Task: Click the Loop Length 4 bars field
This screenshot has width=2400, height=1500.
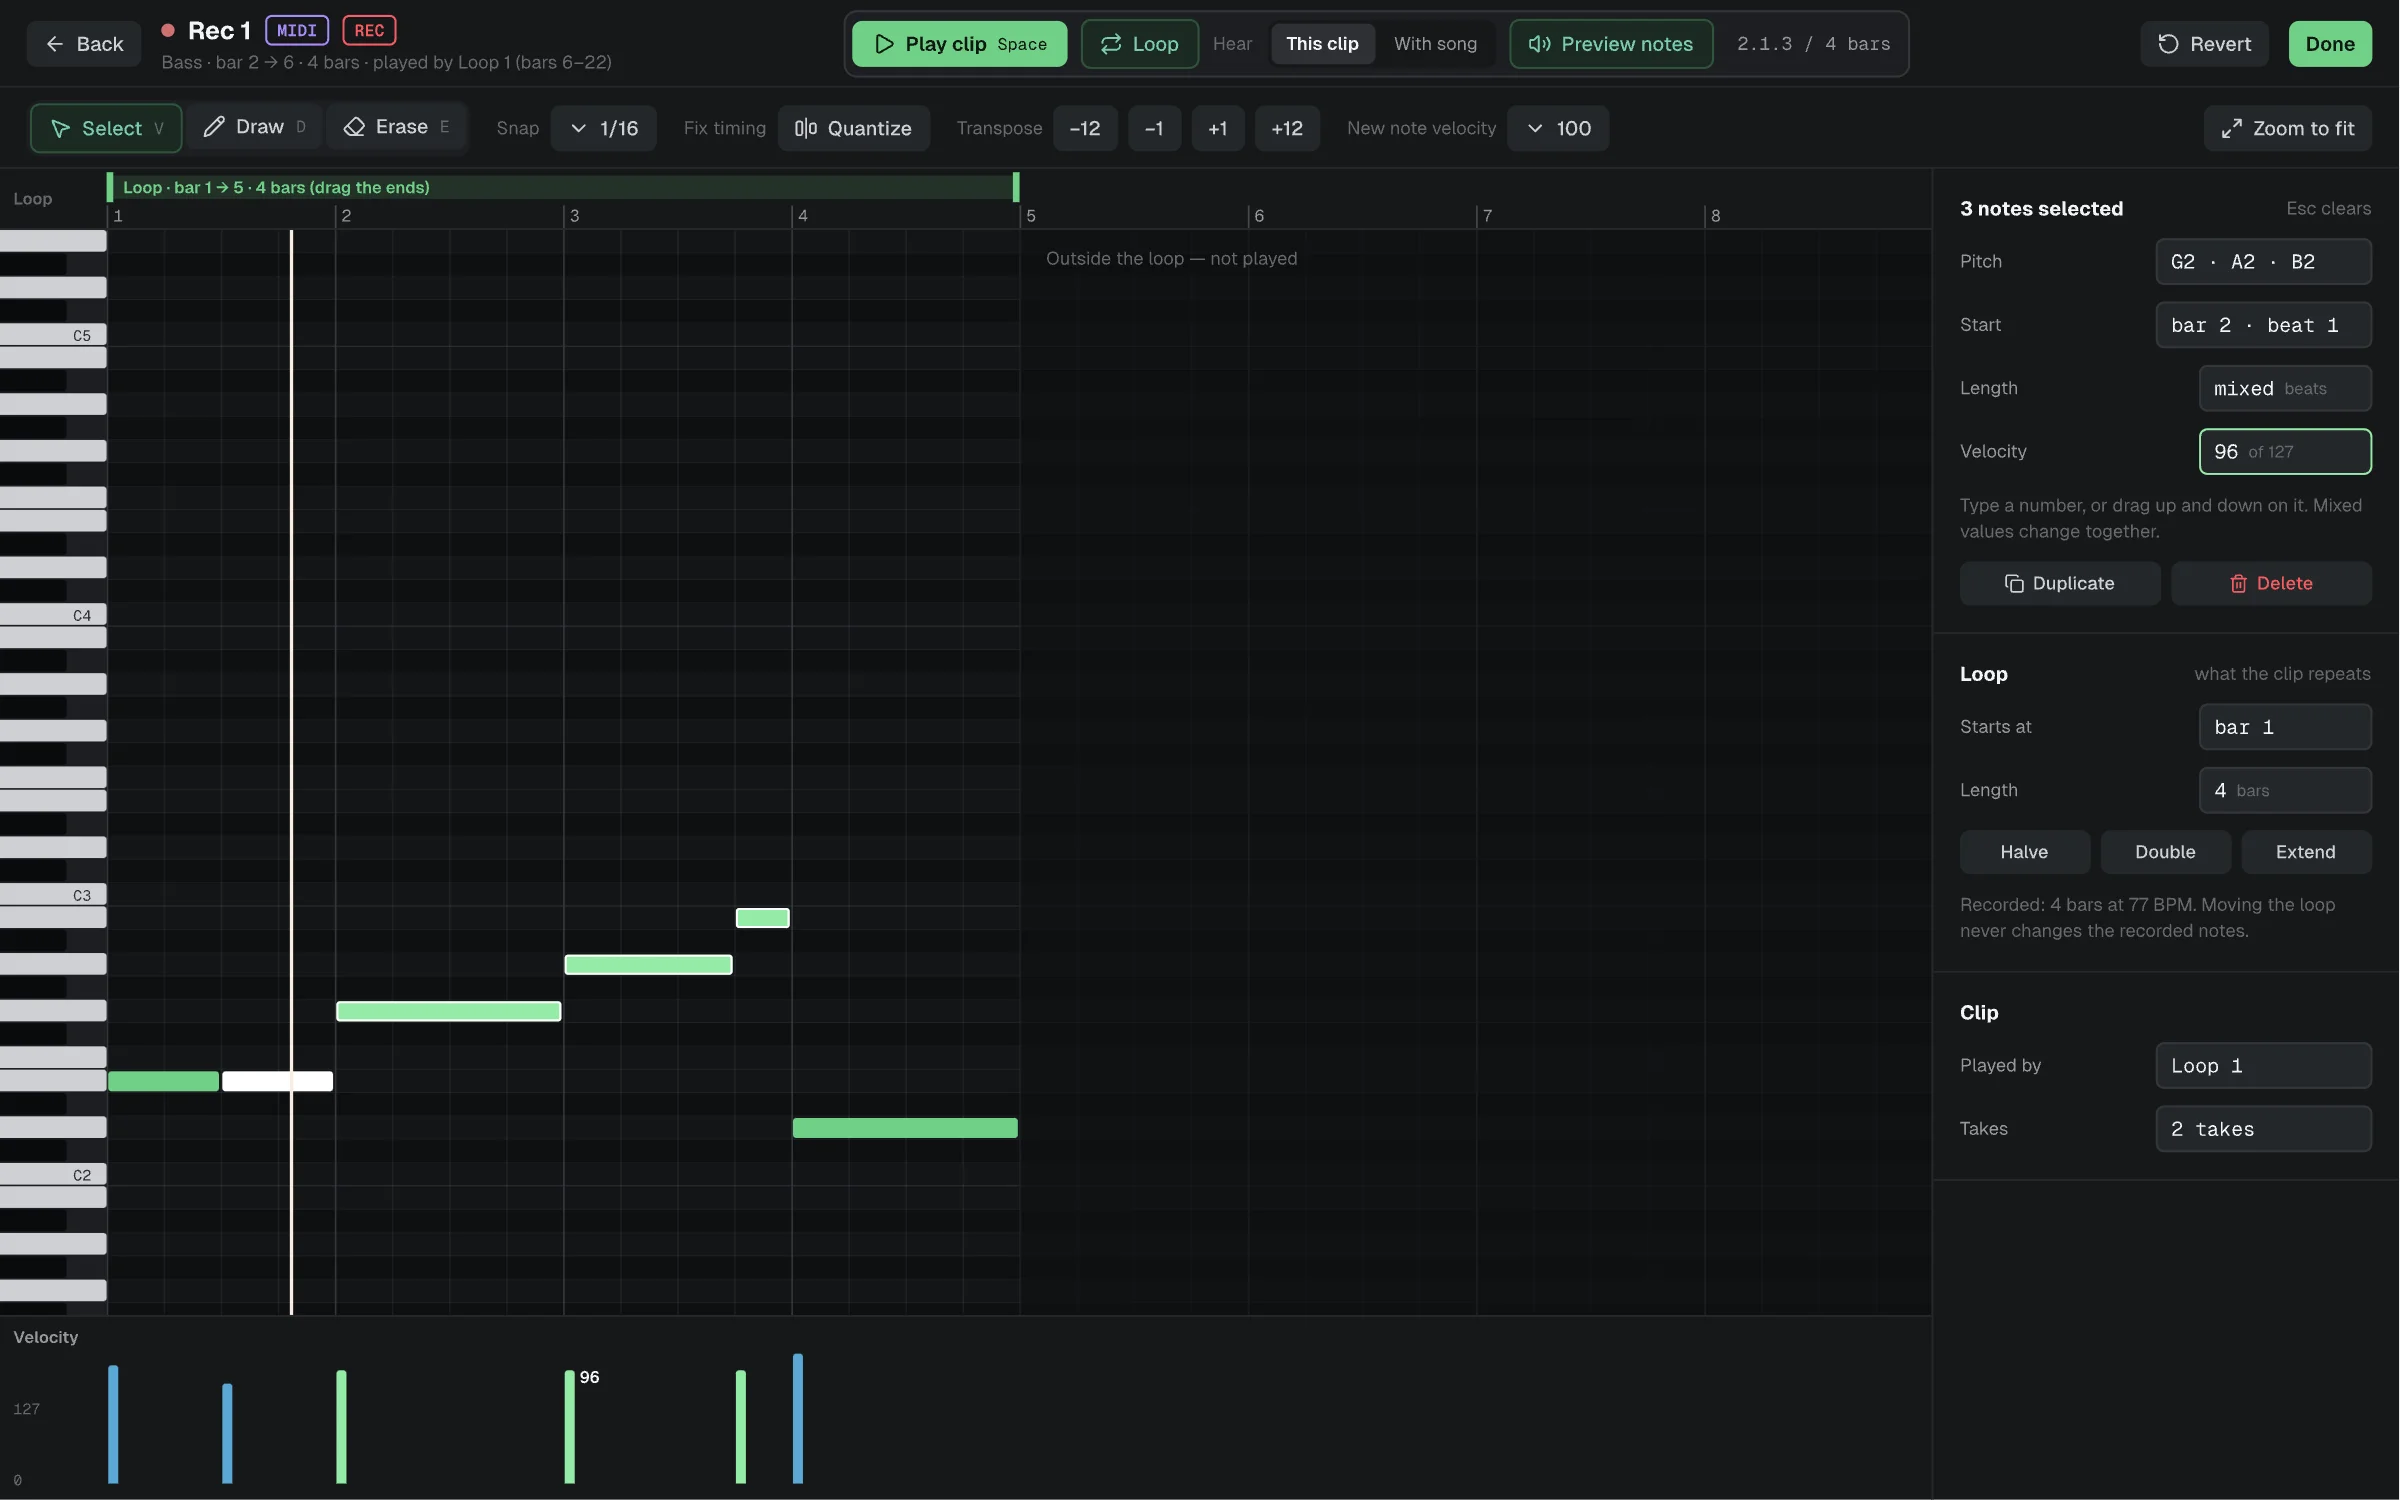Action: click(x=2285, y=790)
